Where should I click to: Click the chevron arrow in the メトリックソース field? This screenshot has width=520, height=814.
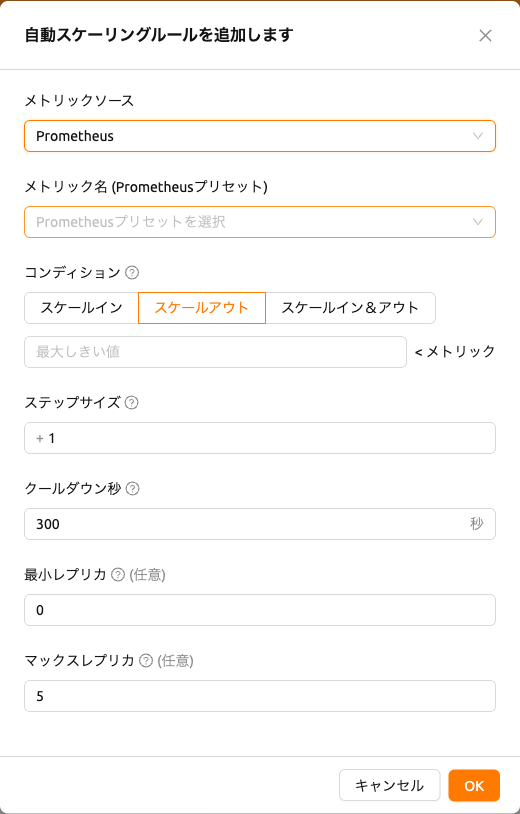pyautogui.click(x=478, y=136)
